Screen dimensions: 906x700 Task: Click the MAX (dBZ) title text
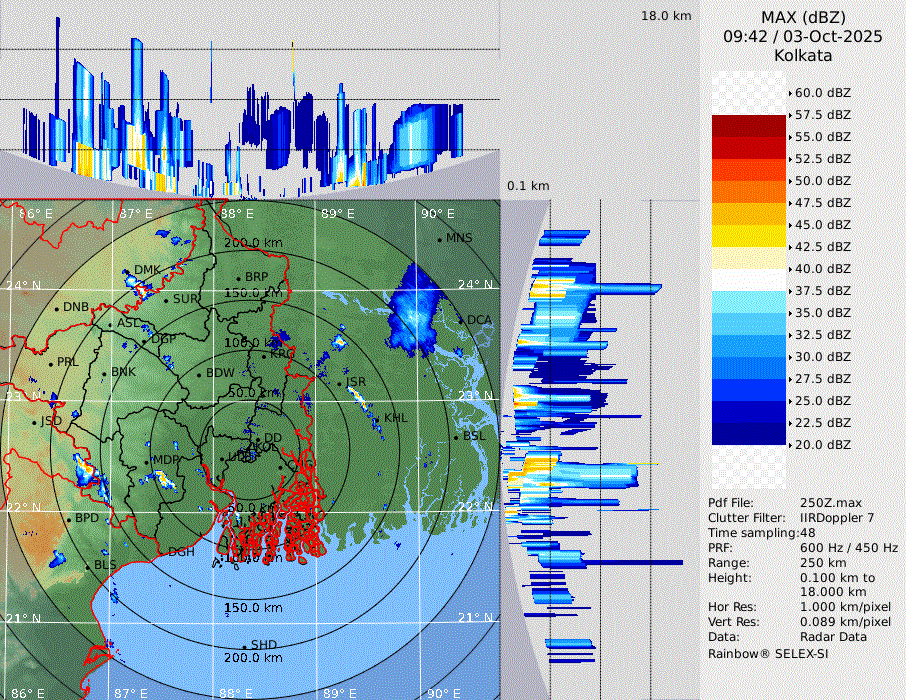pos(803,17)
